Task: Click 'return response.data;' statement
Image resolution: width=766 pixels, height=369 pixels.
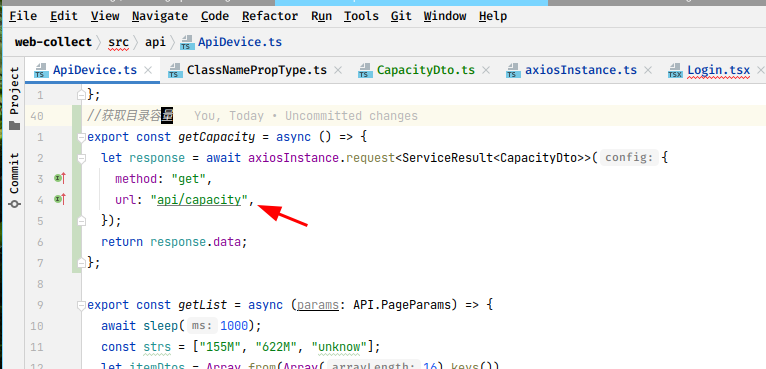Action: [174, 242]
